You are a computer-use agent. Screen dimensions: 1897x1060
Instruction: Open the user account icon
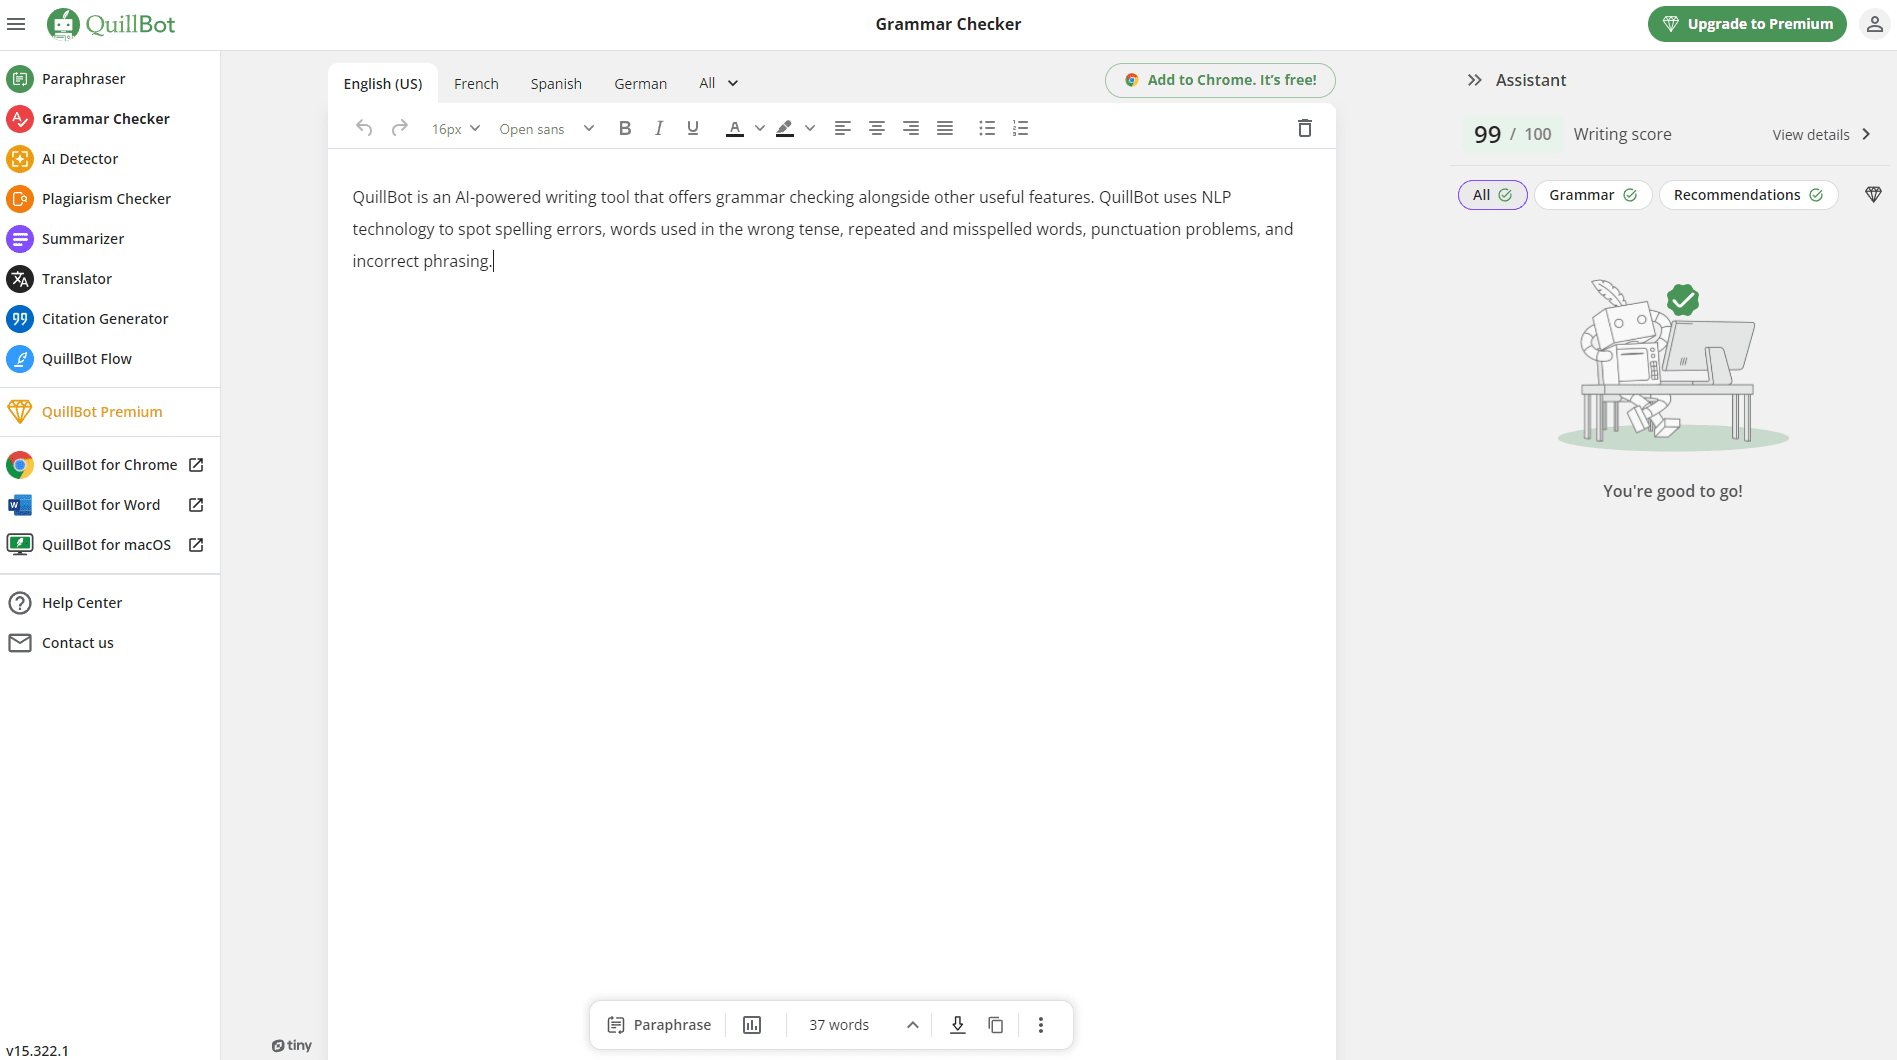(x=1874, y=24)
